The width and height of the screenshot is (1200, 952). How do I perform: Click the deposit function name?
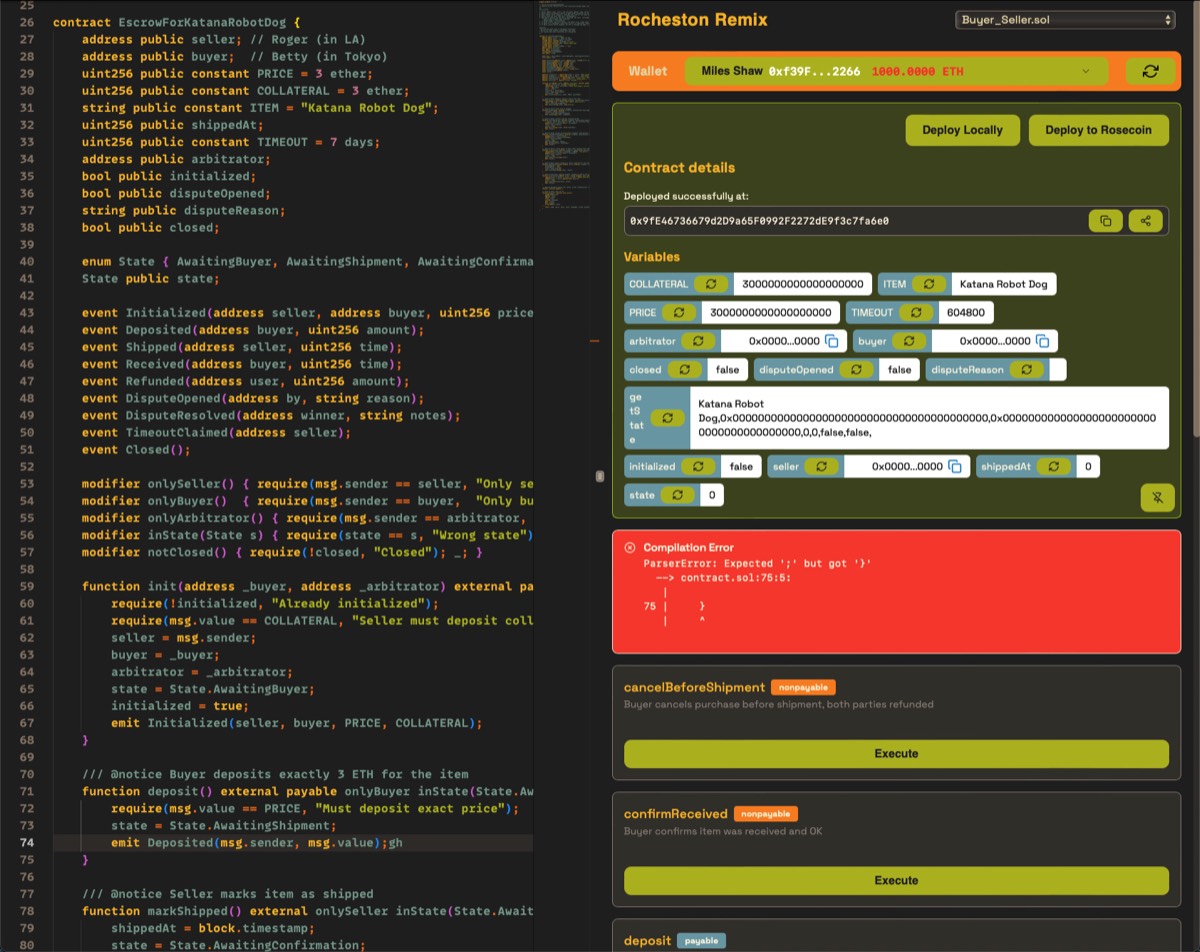647,940
